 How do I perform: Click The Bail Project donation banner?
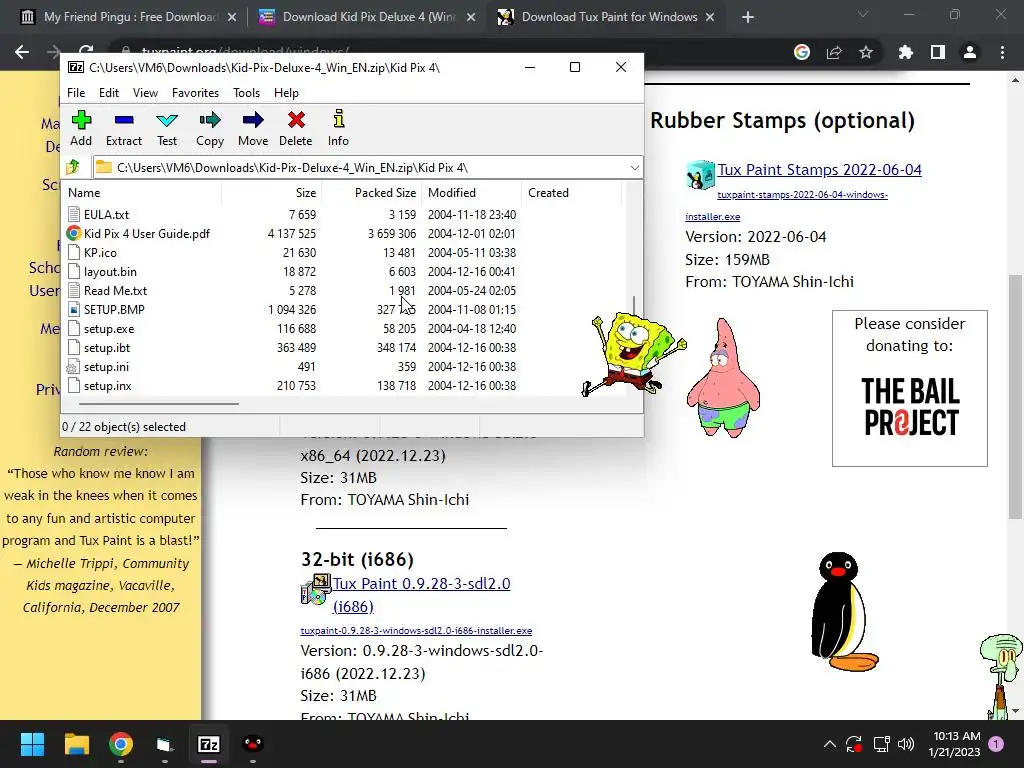click(x=910, y=389)
